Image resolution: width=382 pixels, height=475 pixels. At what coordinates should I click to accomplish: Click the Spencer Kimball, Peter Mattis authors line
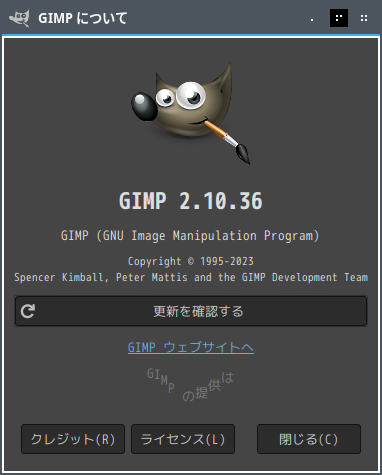(x=191, y=277)
